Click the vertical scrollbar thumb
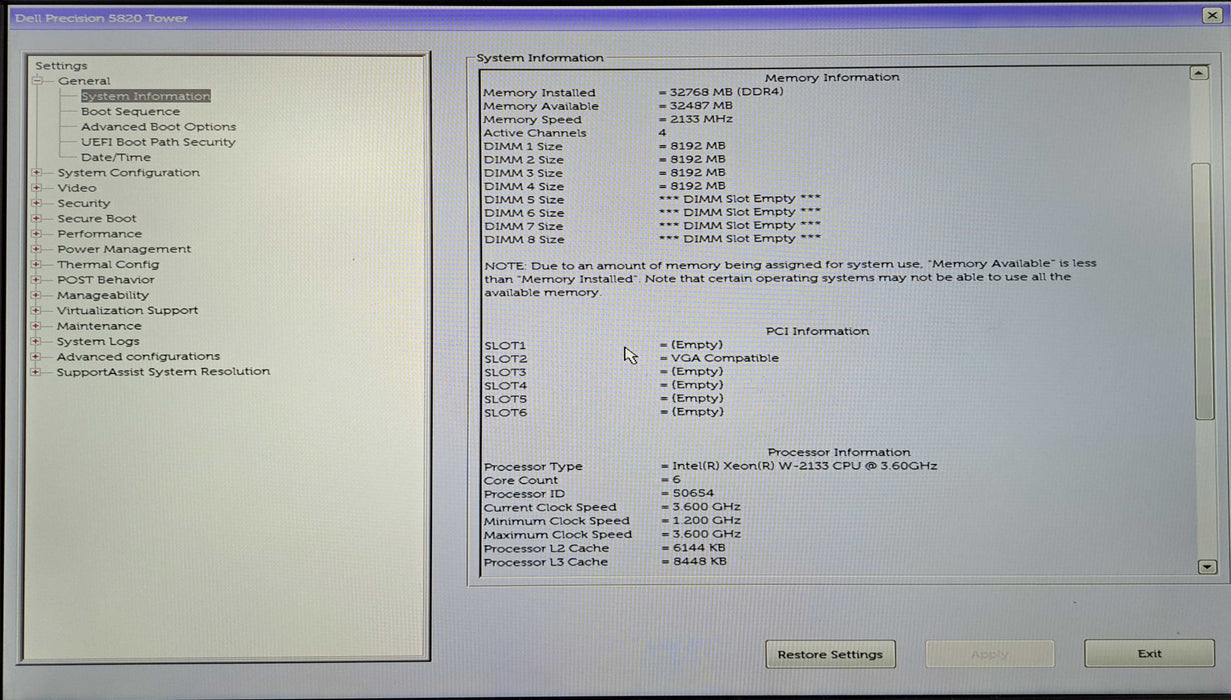 [x=1204, y=290]
